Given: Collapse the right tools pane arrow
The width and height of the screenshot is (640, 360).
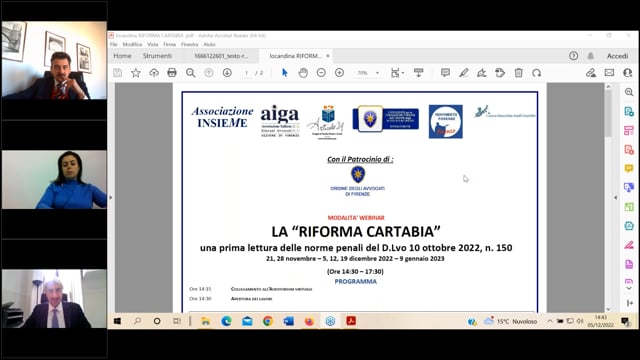Looking at the screenshot, I should (616, 198).
